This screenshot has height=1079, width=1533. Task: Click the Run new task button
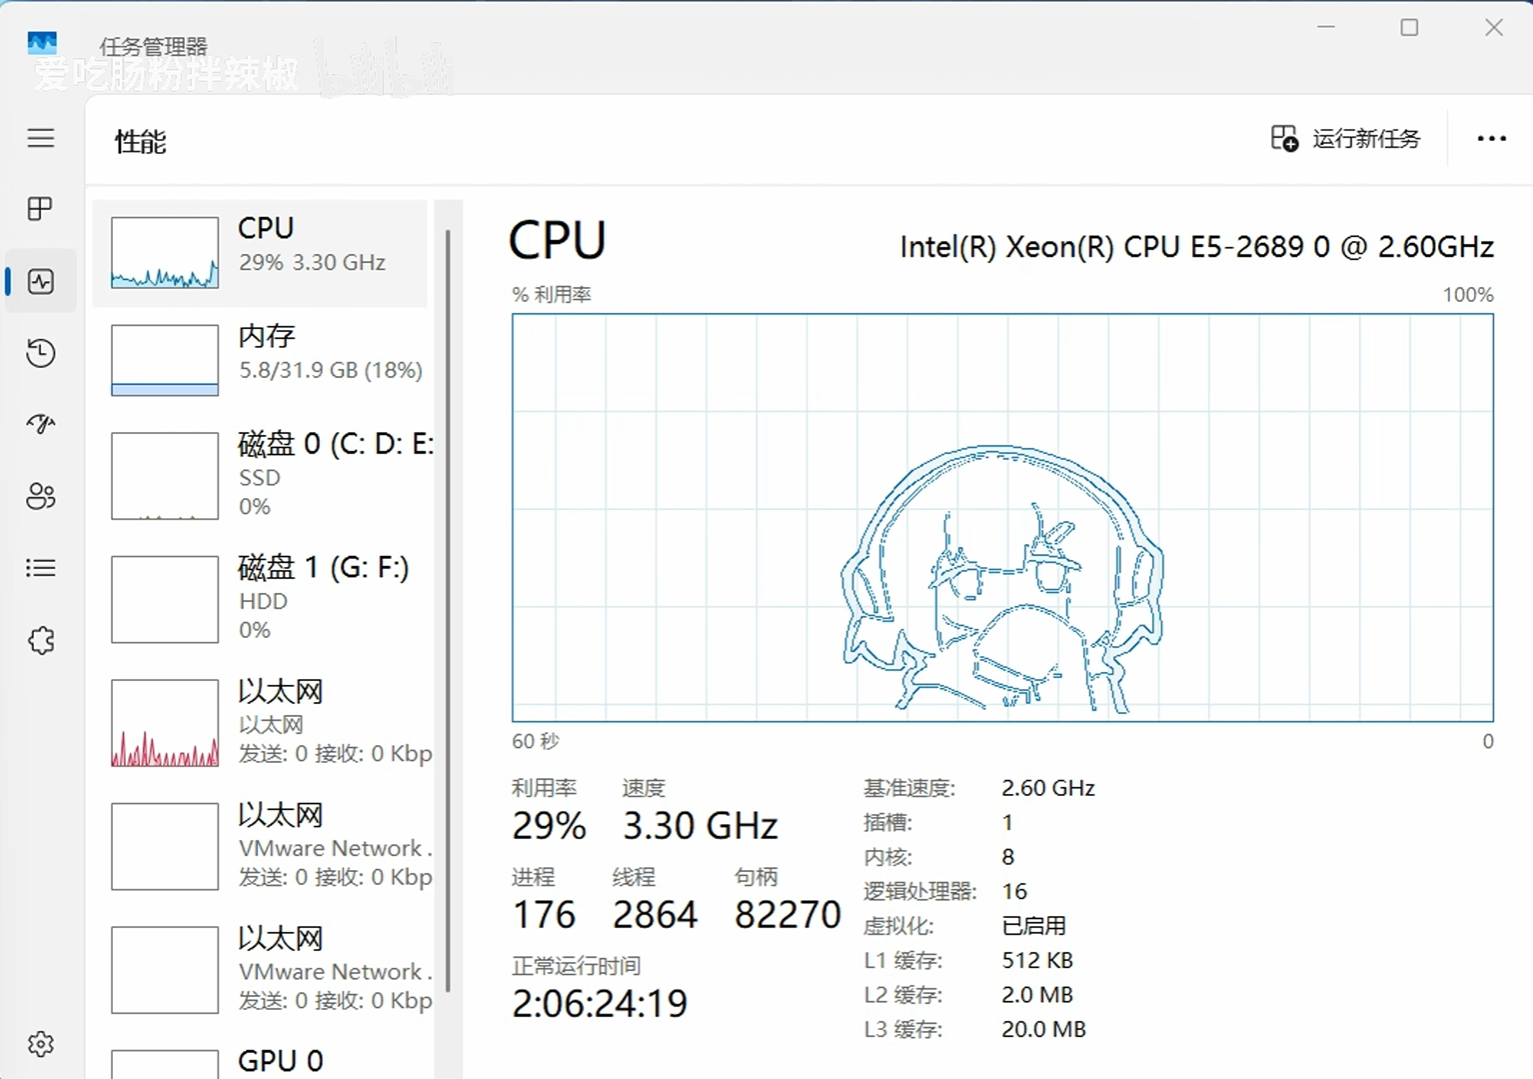click(1346, 139)
